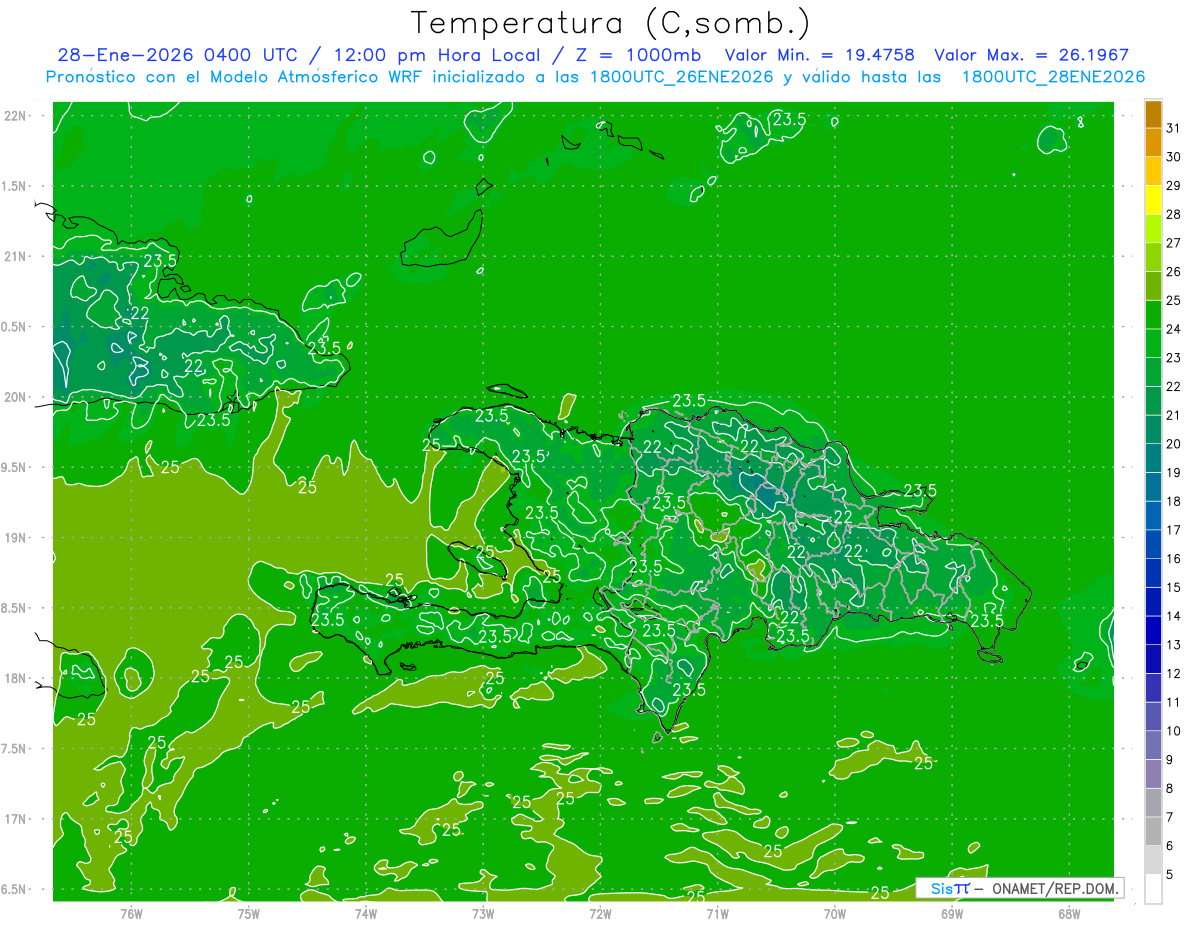Click the "Valor Min. = 19.4758" value

(819, 56)
